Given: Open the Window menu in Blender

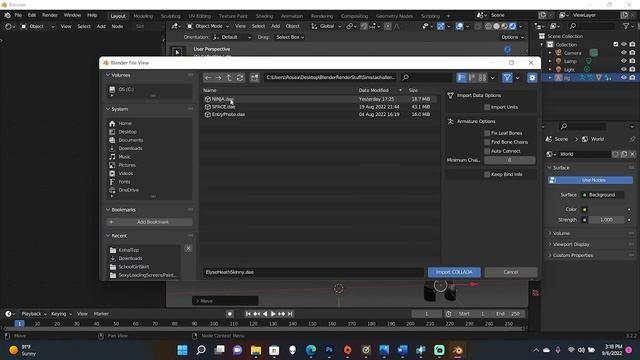Looking at the screenshot, I should 72,16.
